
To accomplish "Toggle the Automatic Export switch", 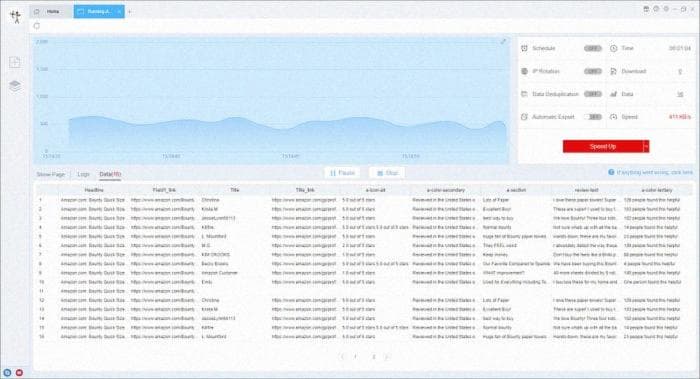I will 593,117.
